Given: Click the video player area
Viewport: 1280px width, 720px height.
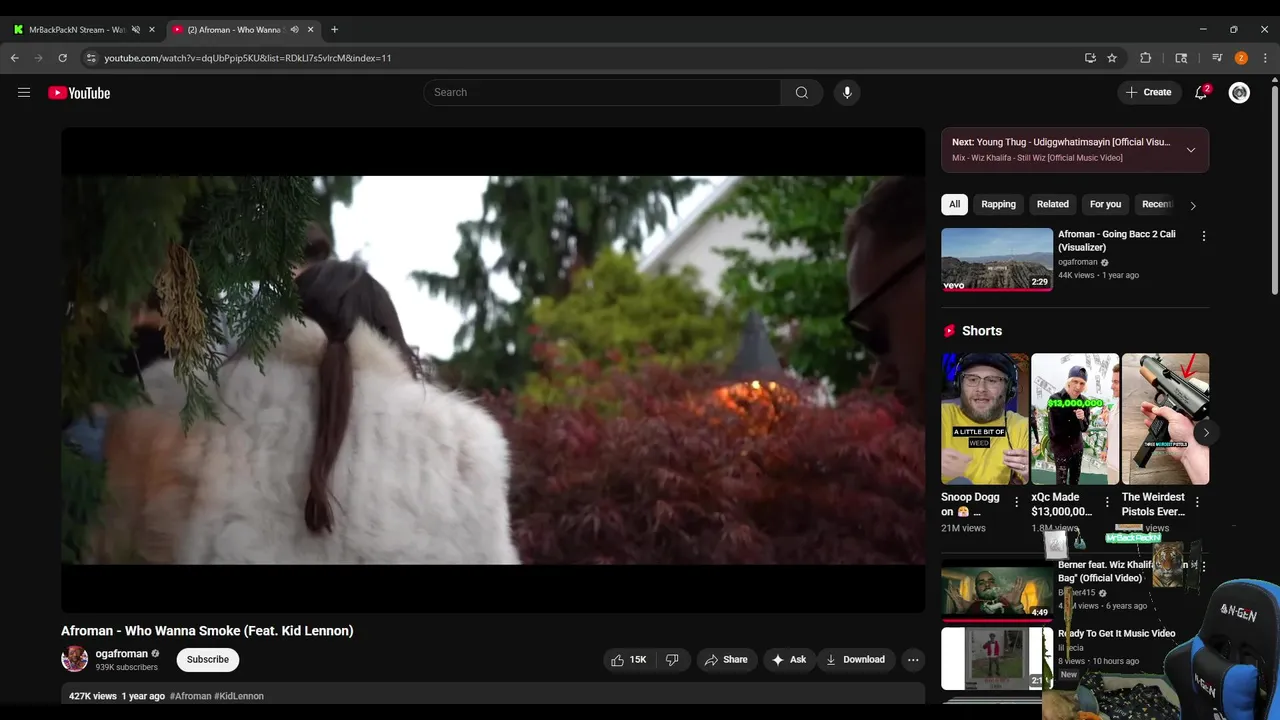Looking at the screenshot, I should pos(493,370).
